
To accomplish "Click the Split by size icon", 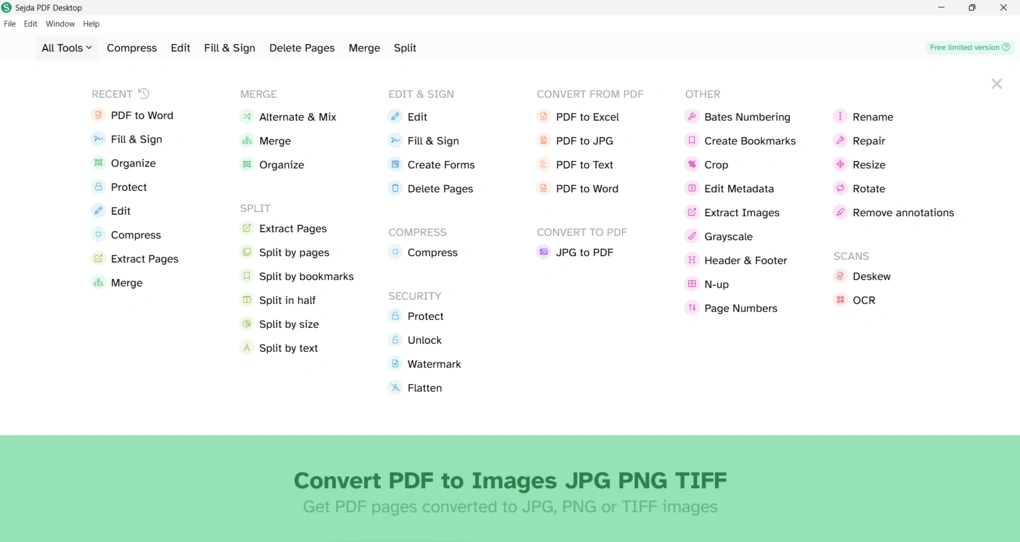I will [247, 324].
